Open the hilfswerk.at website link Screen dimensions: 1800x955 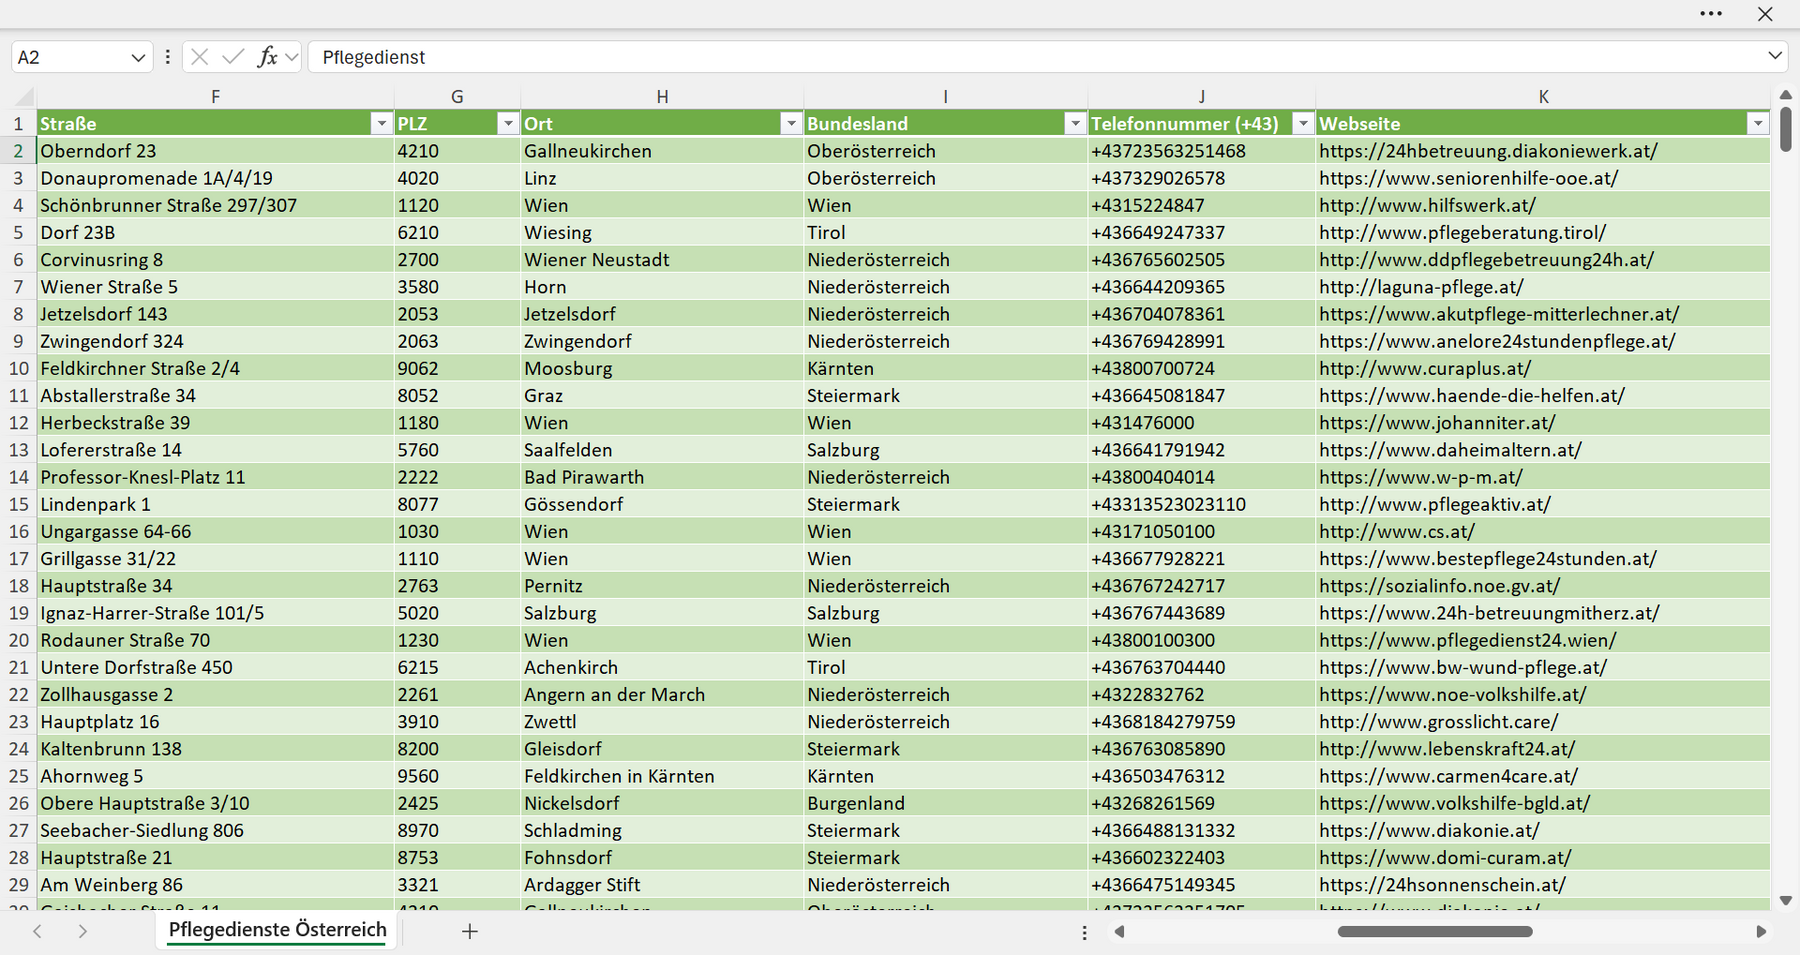click(1427, 205)
